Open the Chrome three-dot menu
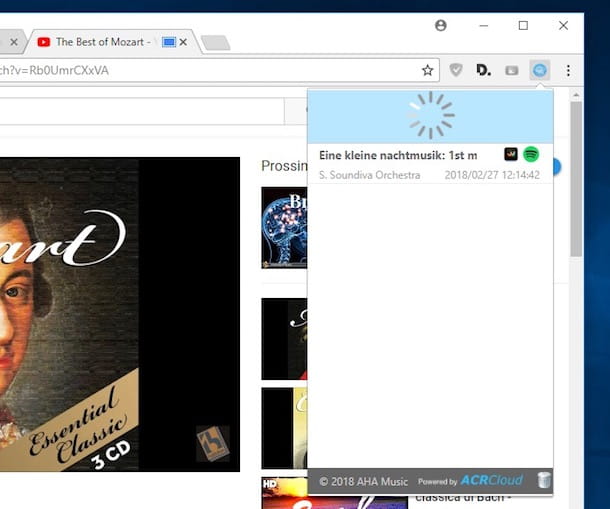Image resolution: width=610 pixels, height=509 pixels. (x=568, y=70)
